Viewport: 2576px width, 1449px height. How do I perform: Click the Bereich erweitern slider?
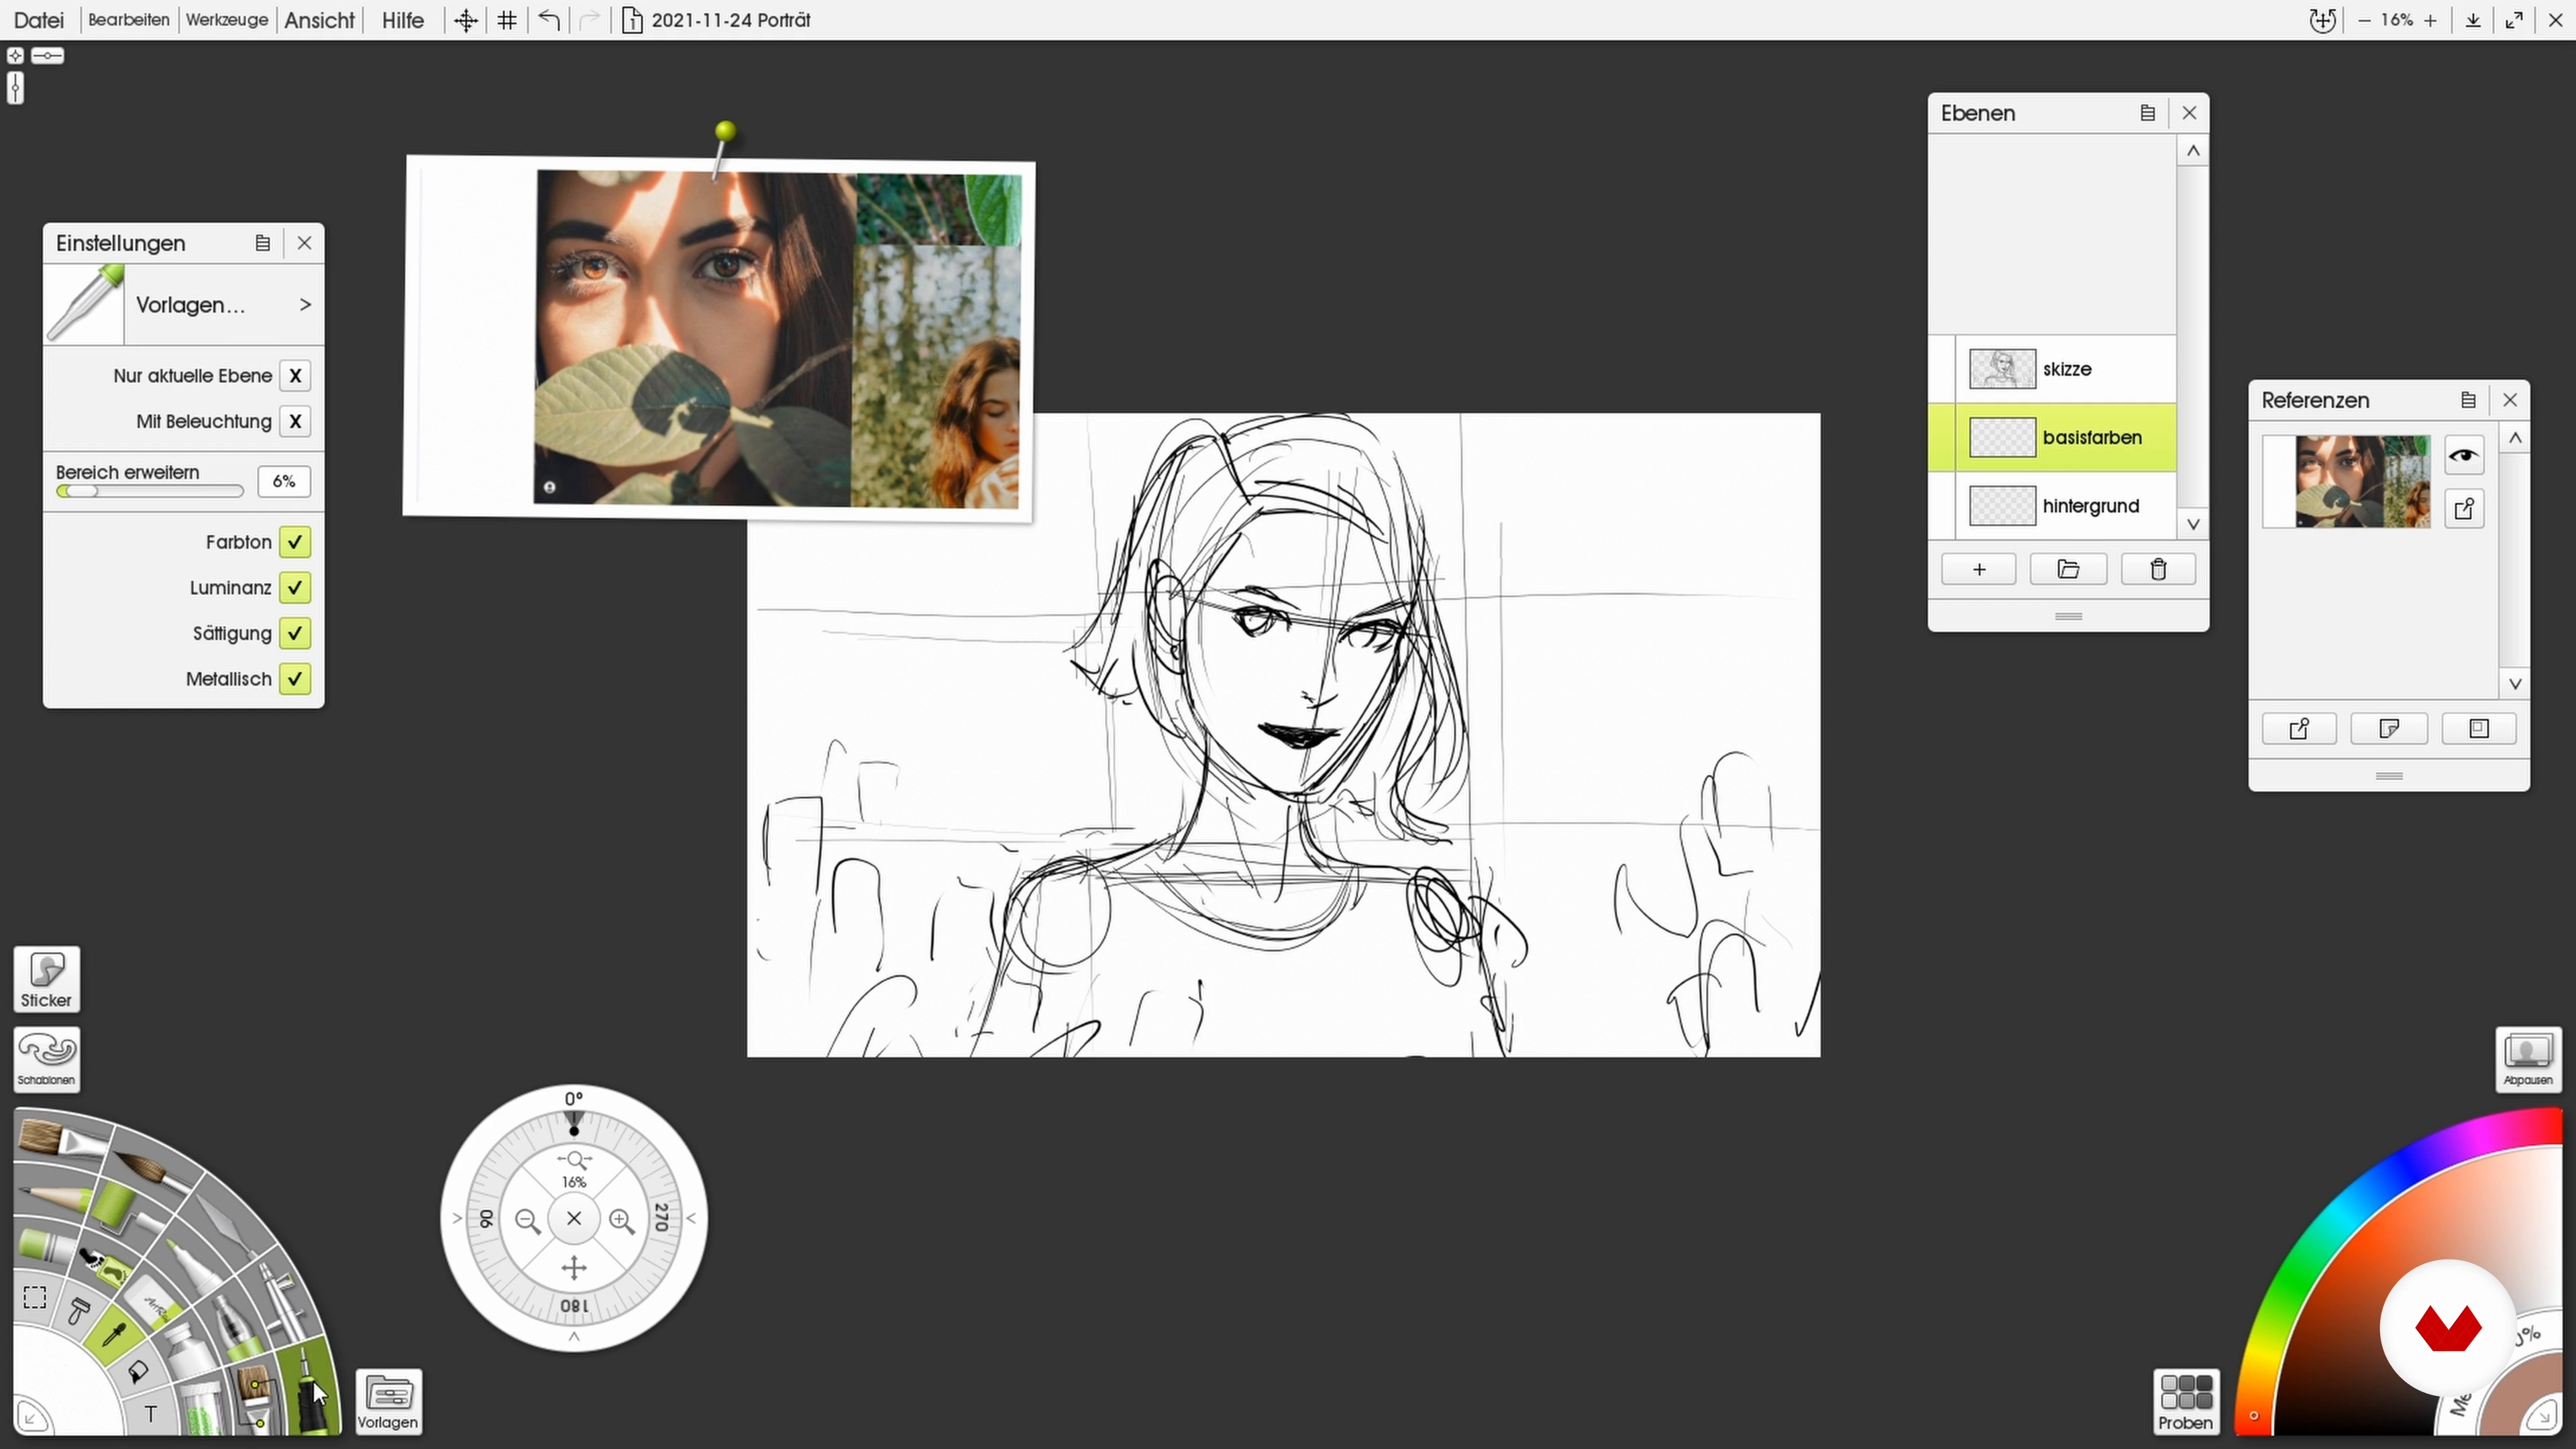coord(150,491)
